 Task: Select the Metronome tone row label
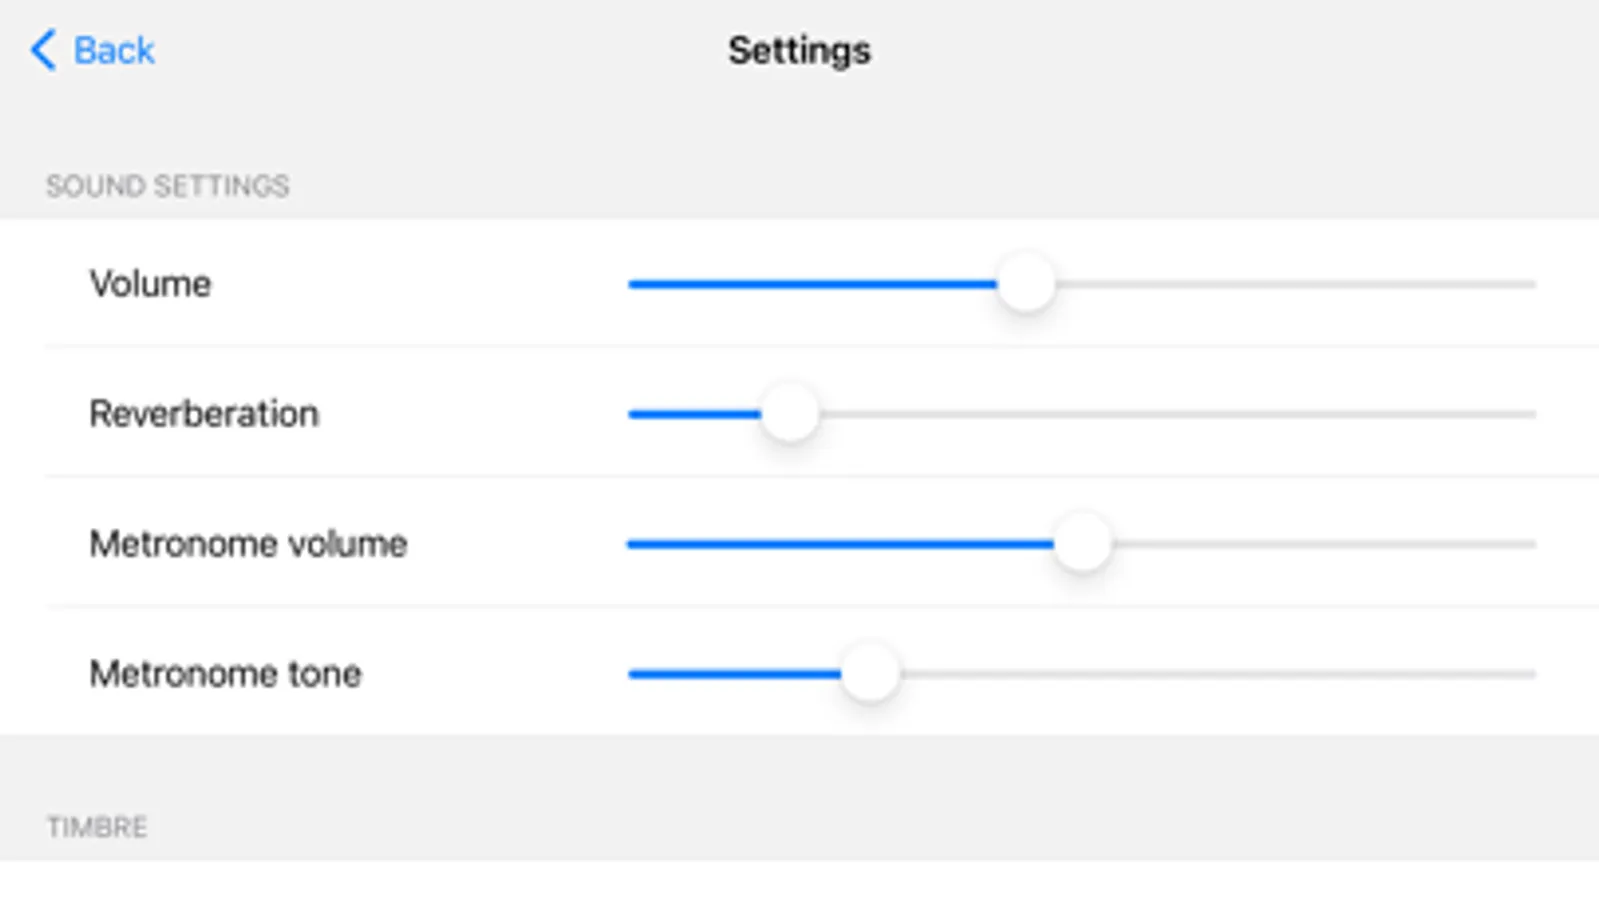click(225, 674)
